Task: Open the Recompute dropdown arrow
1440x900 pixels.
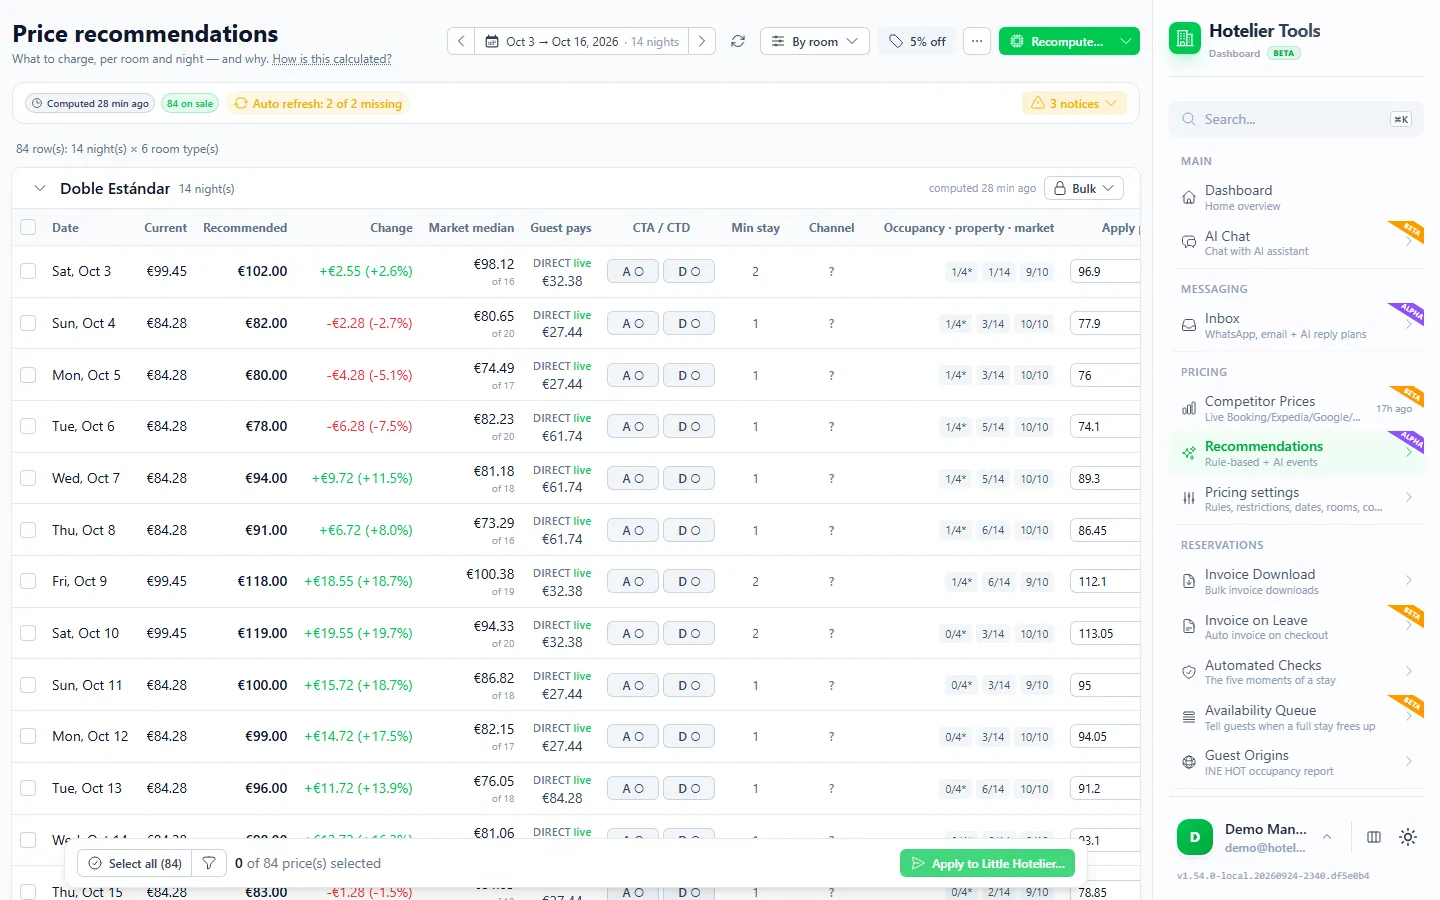Action: (1126, 41)
